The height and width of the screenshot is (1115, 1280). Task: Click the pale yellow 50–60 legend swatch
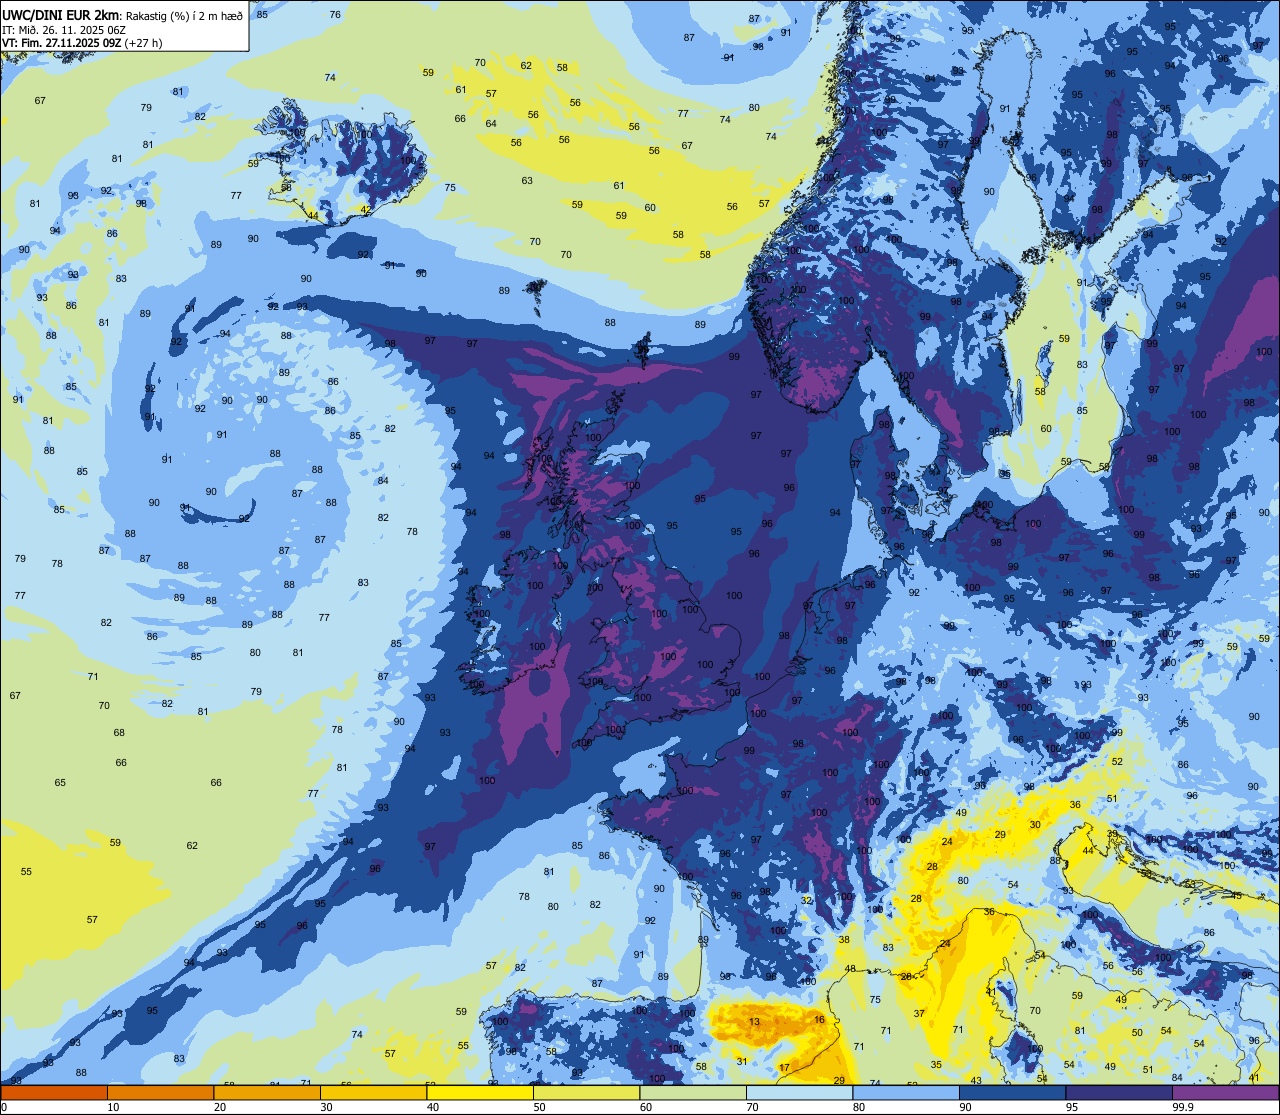point(586,1092)
